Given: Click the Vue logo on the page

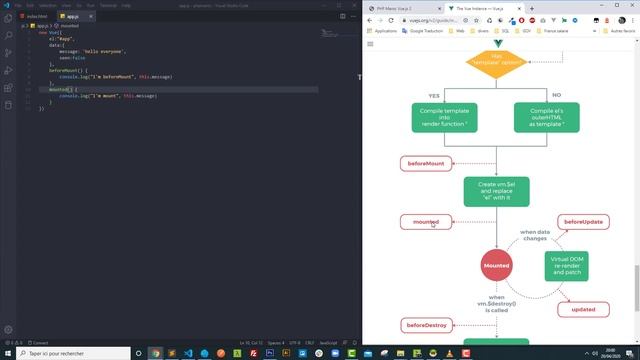Looking at the screenshot, I should 498,43.
